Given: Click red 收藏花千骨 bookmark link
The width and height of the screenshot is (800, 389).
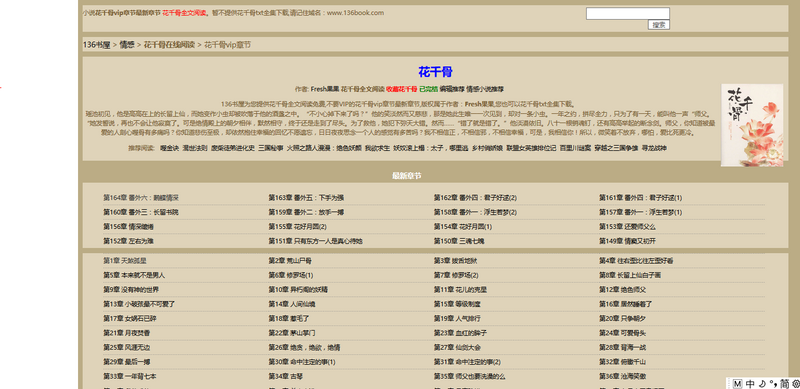Looking at the screenshot, I should point(402,89).
